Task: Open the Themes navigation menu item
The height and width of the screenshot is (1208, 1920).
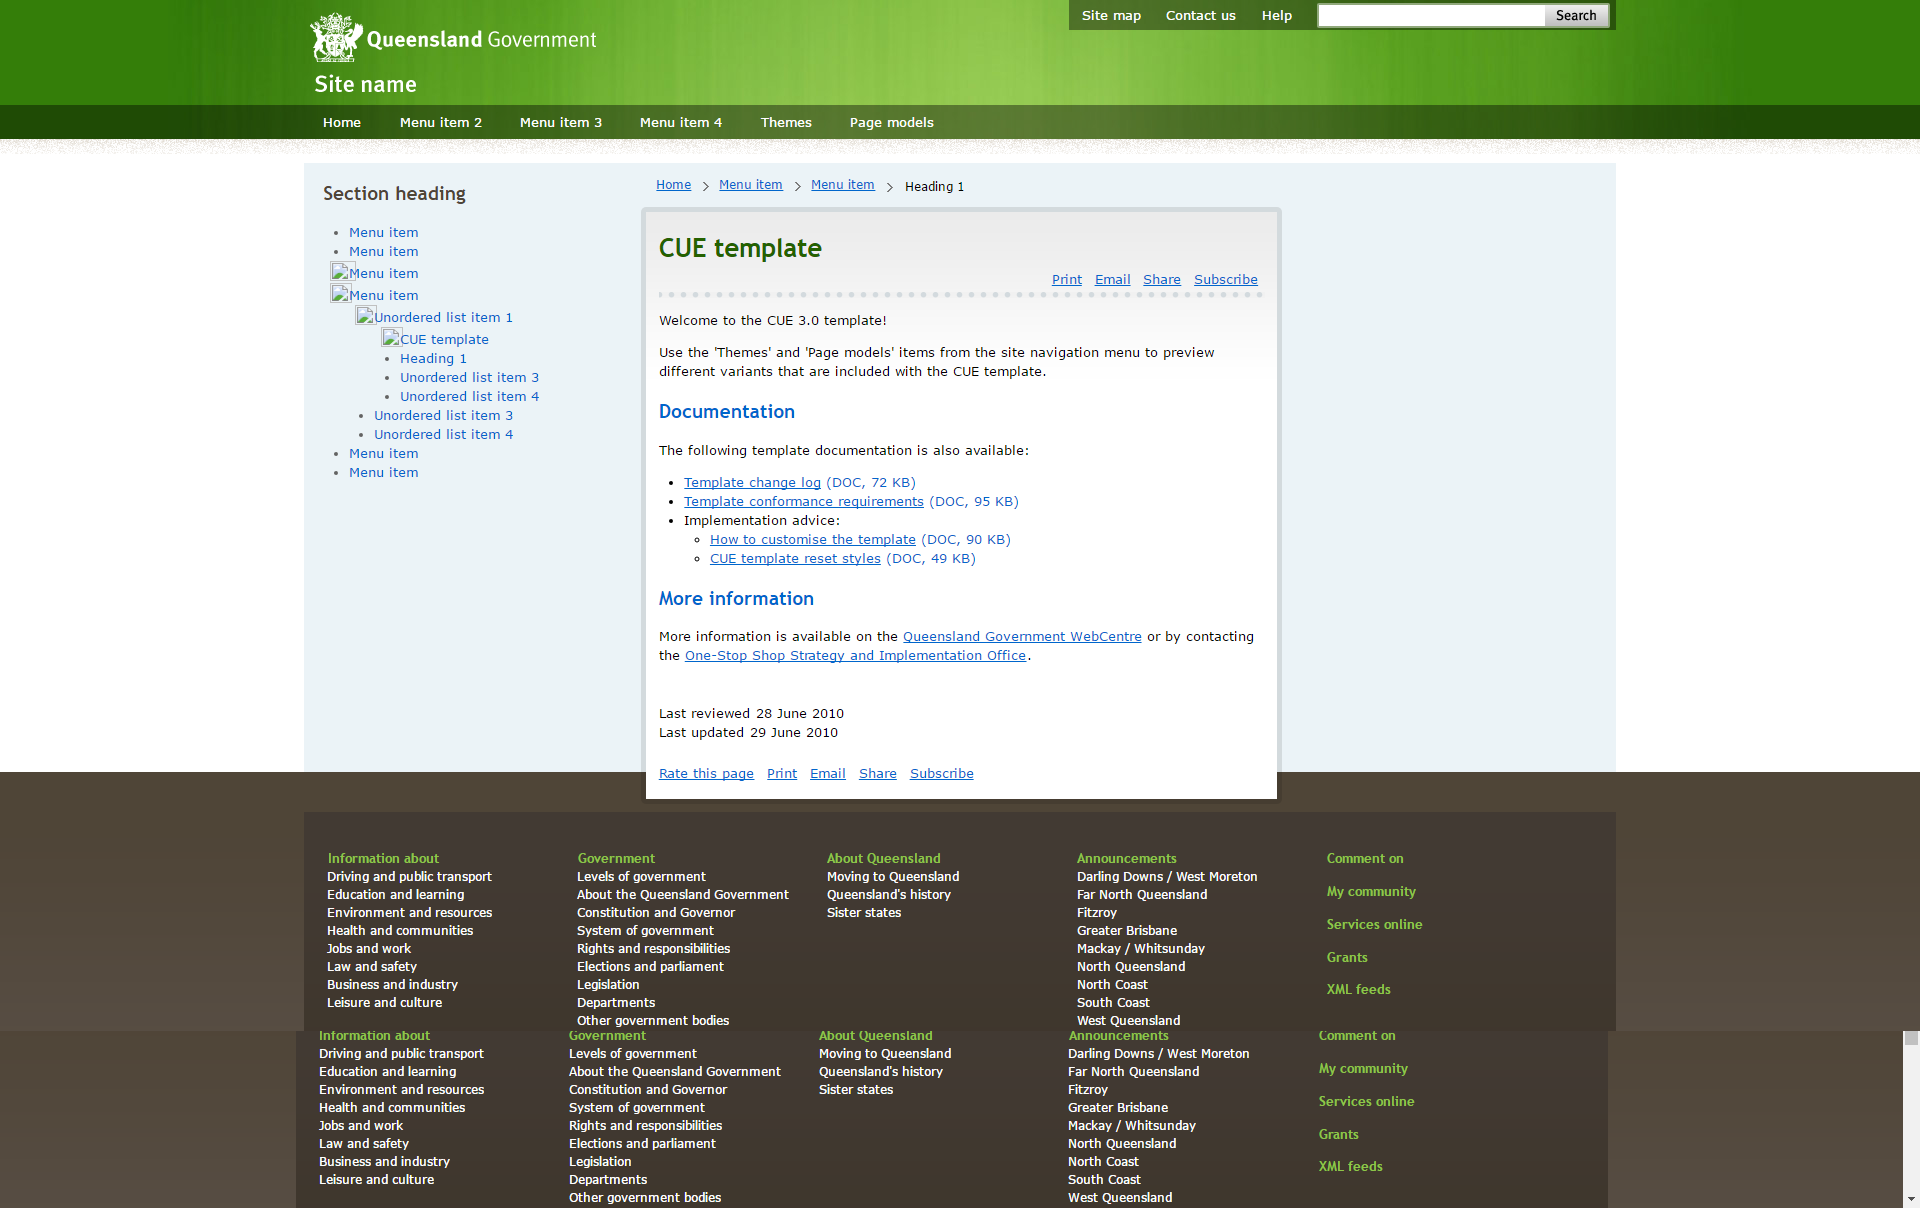Action: [785, 122]
